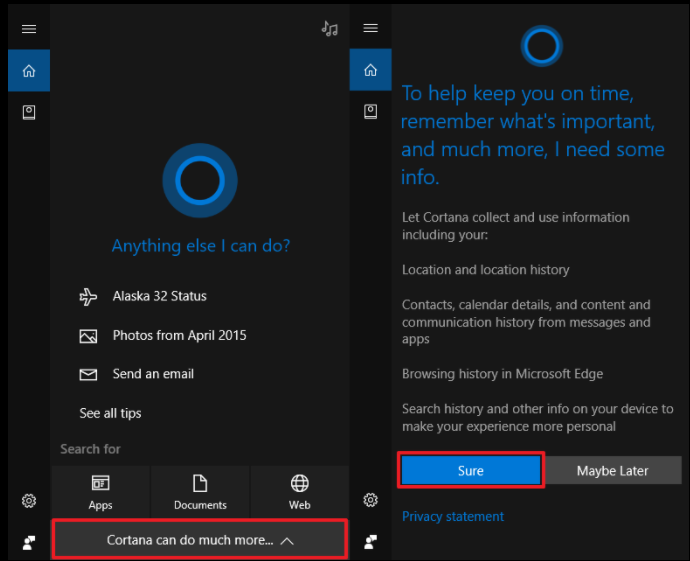The image size is (690, 561).
Task: Open the Privacy statement link
Action: (x=453, y=516)
